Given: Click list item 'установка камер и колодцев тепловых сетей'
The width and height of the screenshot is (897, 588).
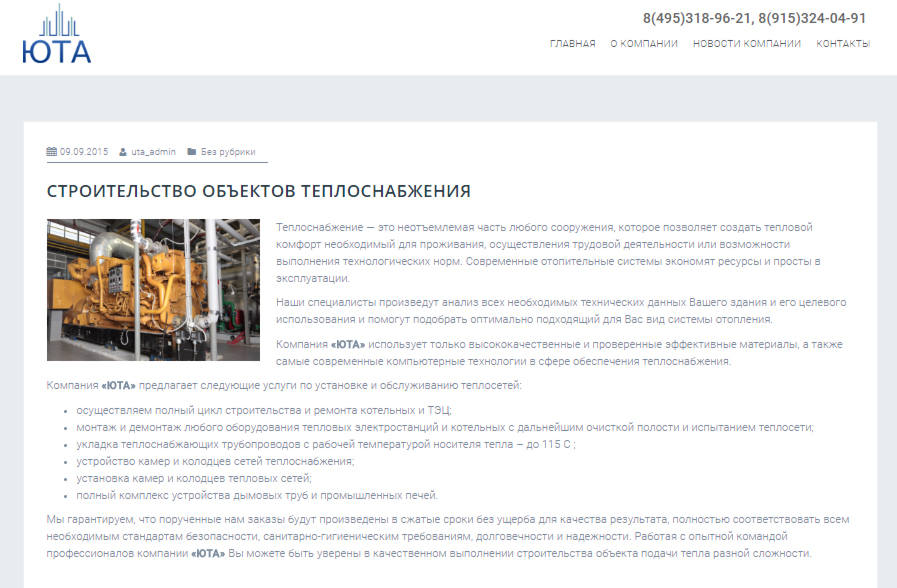Looking at the screenshot, I should 194,478.
